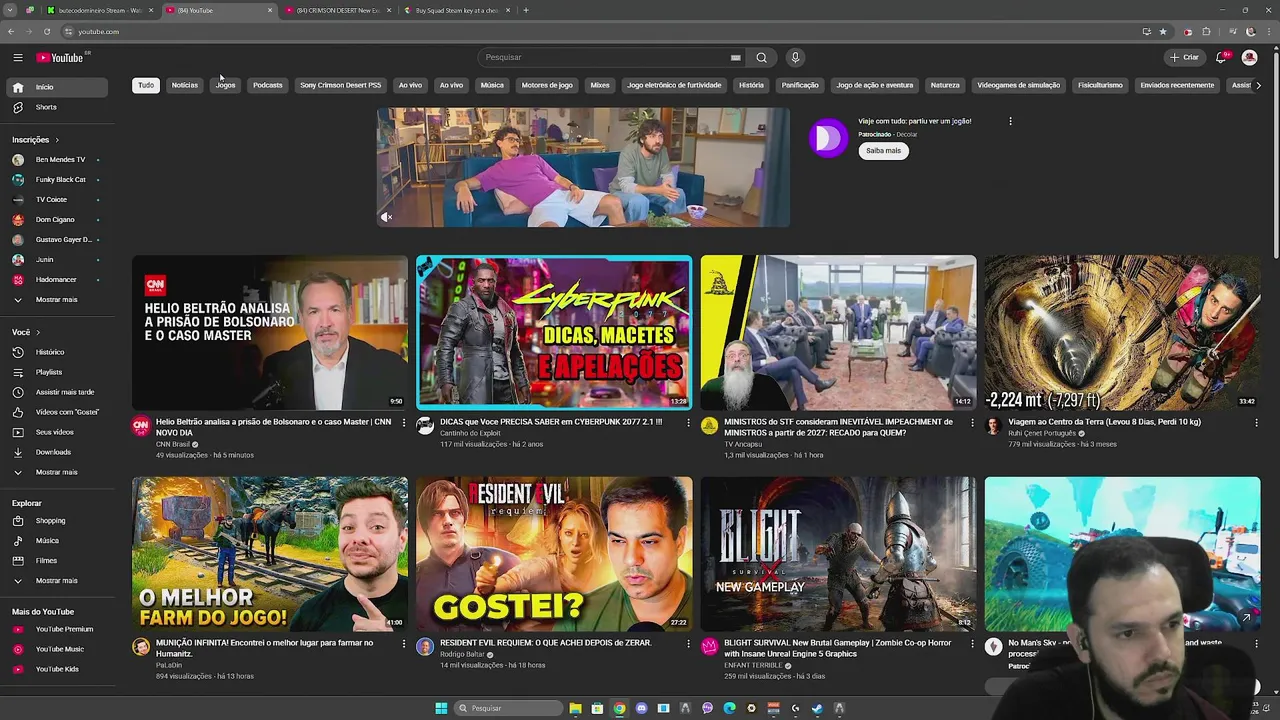This screenshot has width=1280, height=720.
Task: Select the Jogos filter chip
Action: point(226,85)
